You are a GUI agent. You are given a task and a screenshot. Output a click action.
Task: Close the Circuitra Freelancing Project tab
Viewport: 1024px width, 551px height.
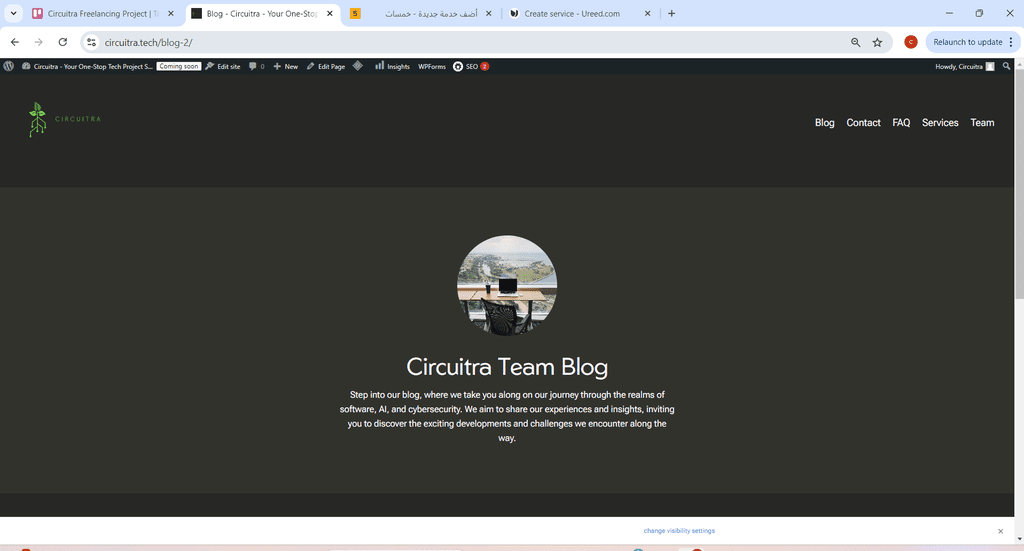(x=171, y=13)
